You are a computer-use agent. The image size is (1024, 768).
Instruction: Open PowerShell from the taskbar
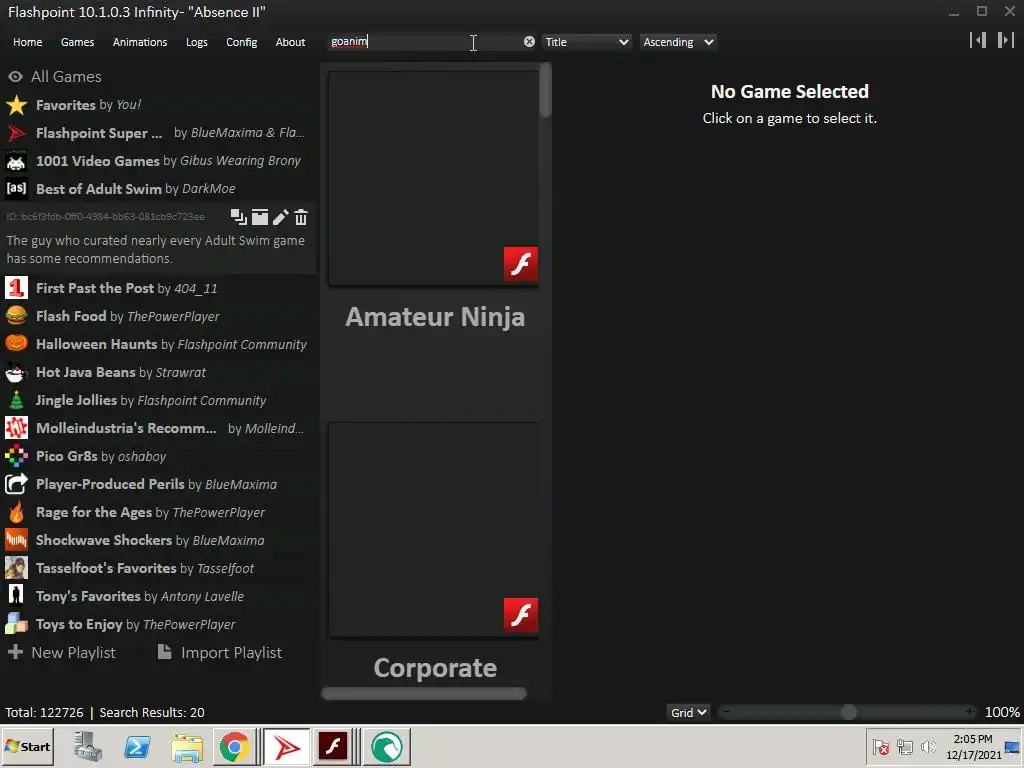click(x=137, y=746)
